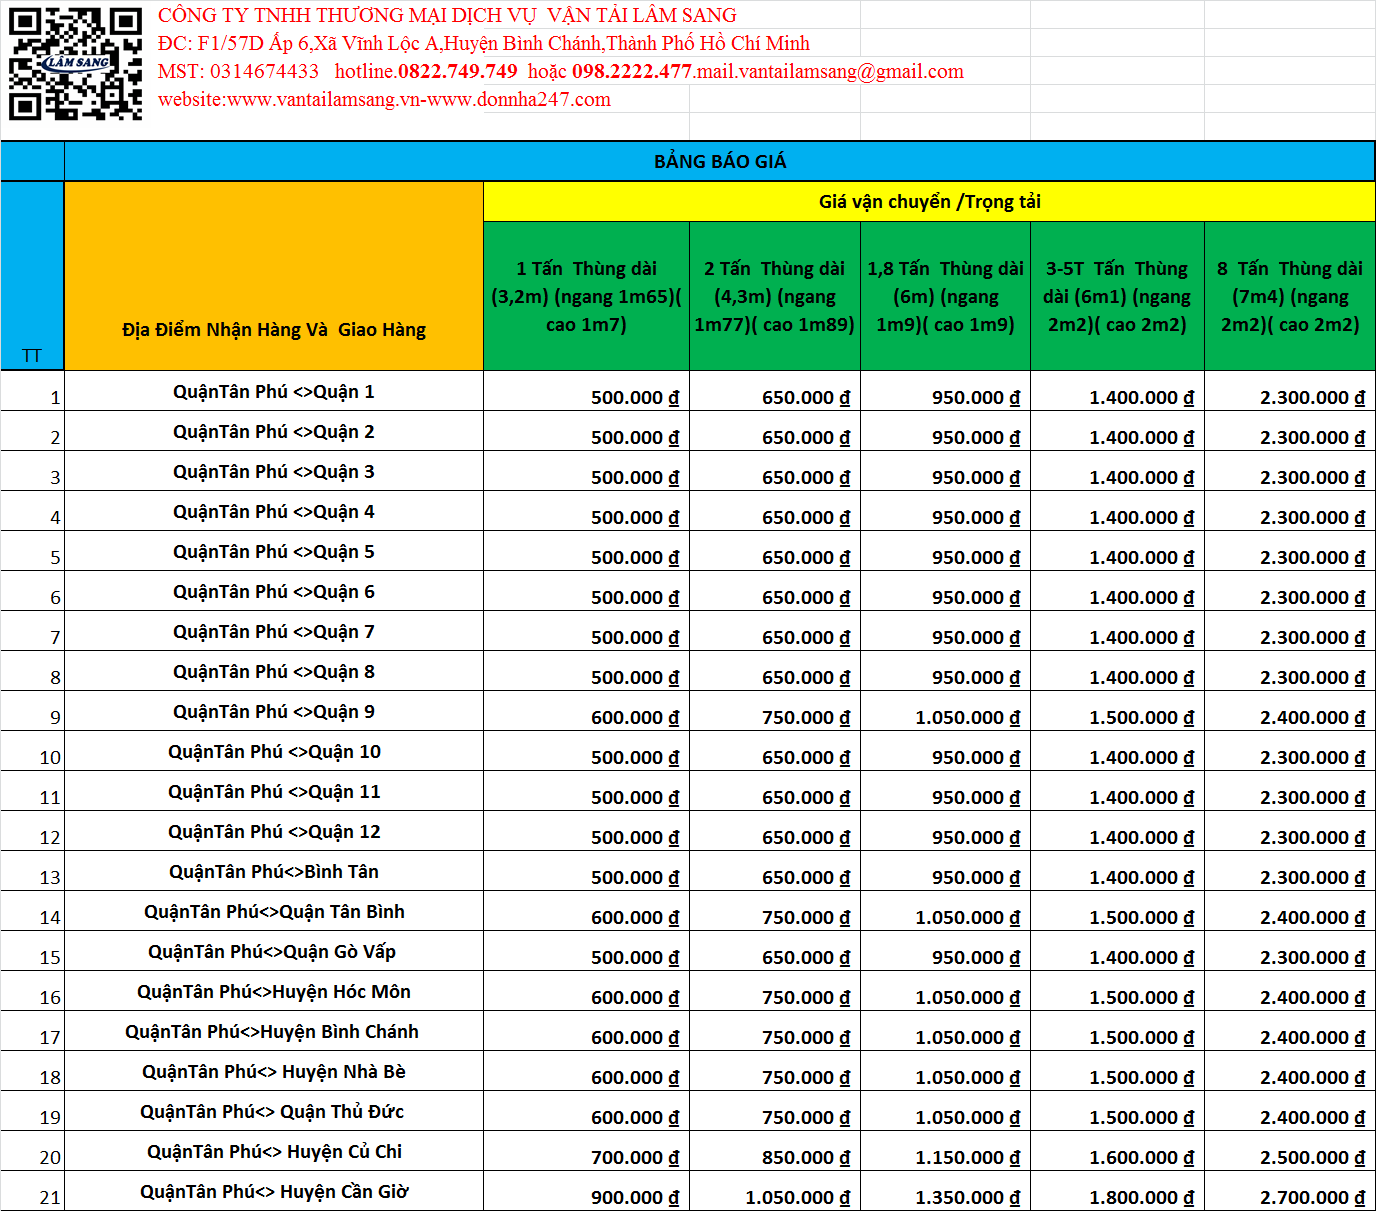Select the '8 Tấn Thùng dài' column header
This screenshot has height=1211, width=1376.
[1290, 296]
